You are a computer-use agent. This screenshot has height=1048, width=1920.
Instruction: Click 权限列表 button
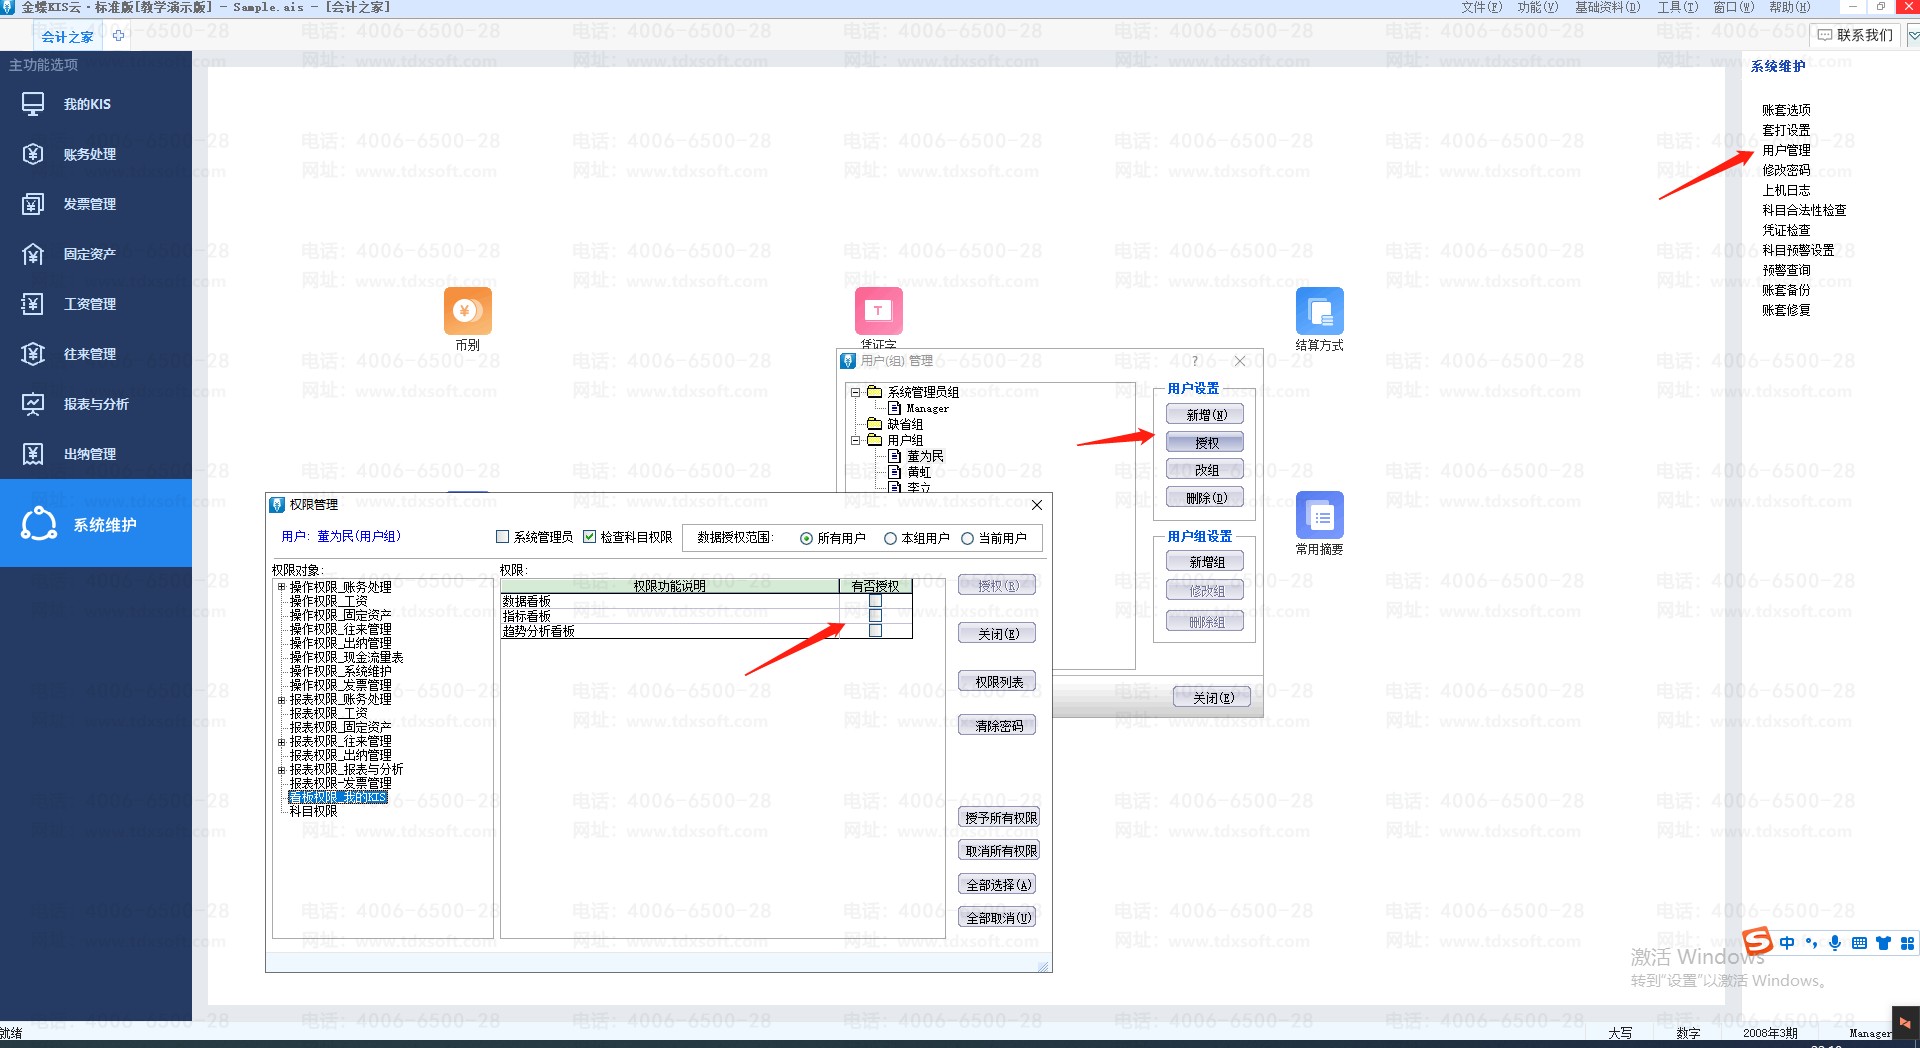pos(998,682)
